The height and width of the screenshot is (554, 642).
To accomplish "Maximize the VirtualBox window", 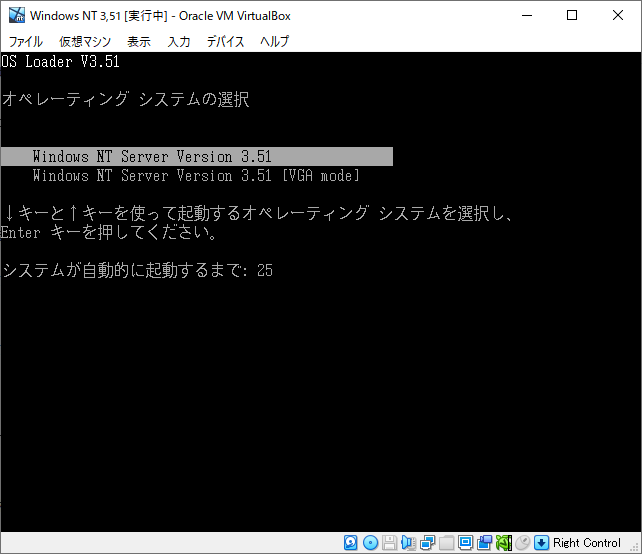I will click(572, 16).
